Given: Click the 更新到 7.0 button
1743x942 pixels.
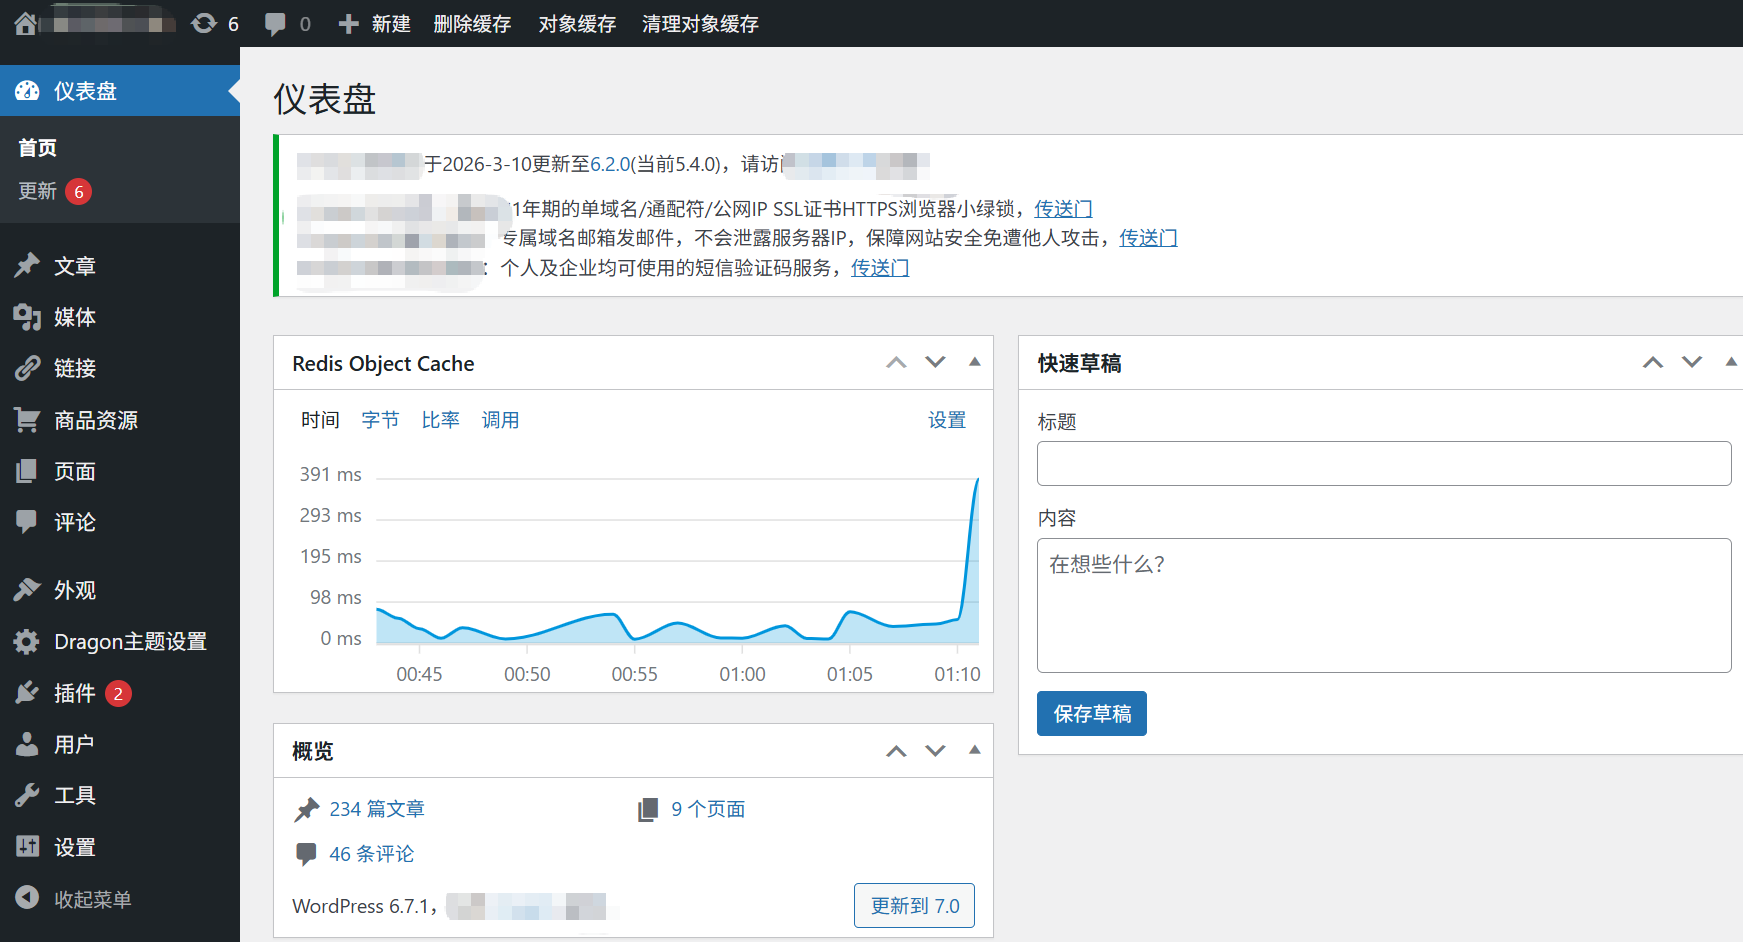Looking at the screenshot, I should 914,906.
